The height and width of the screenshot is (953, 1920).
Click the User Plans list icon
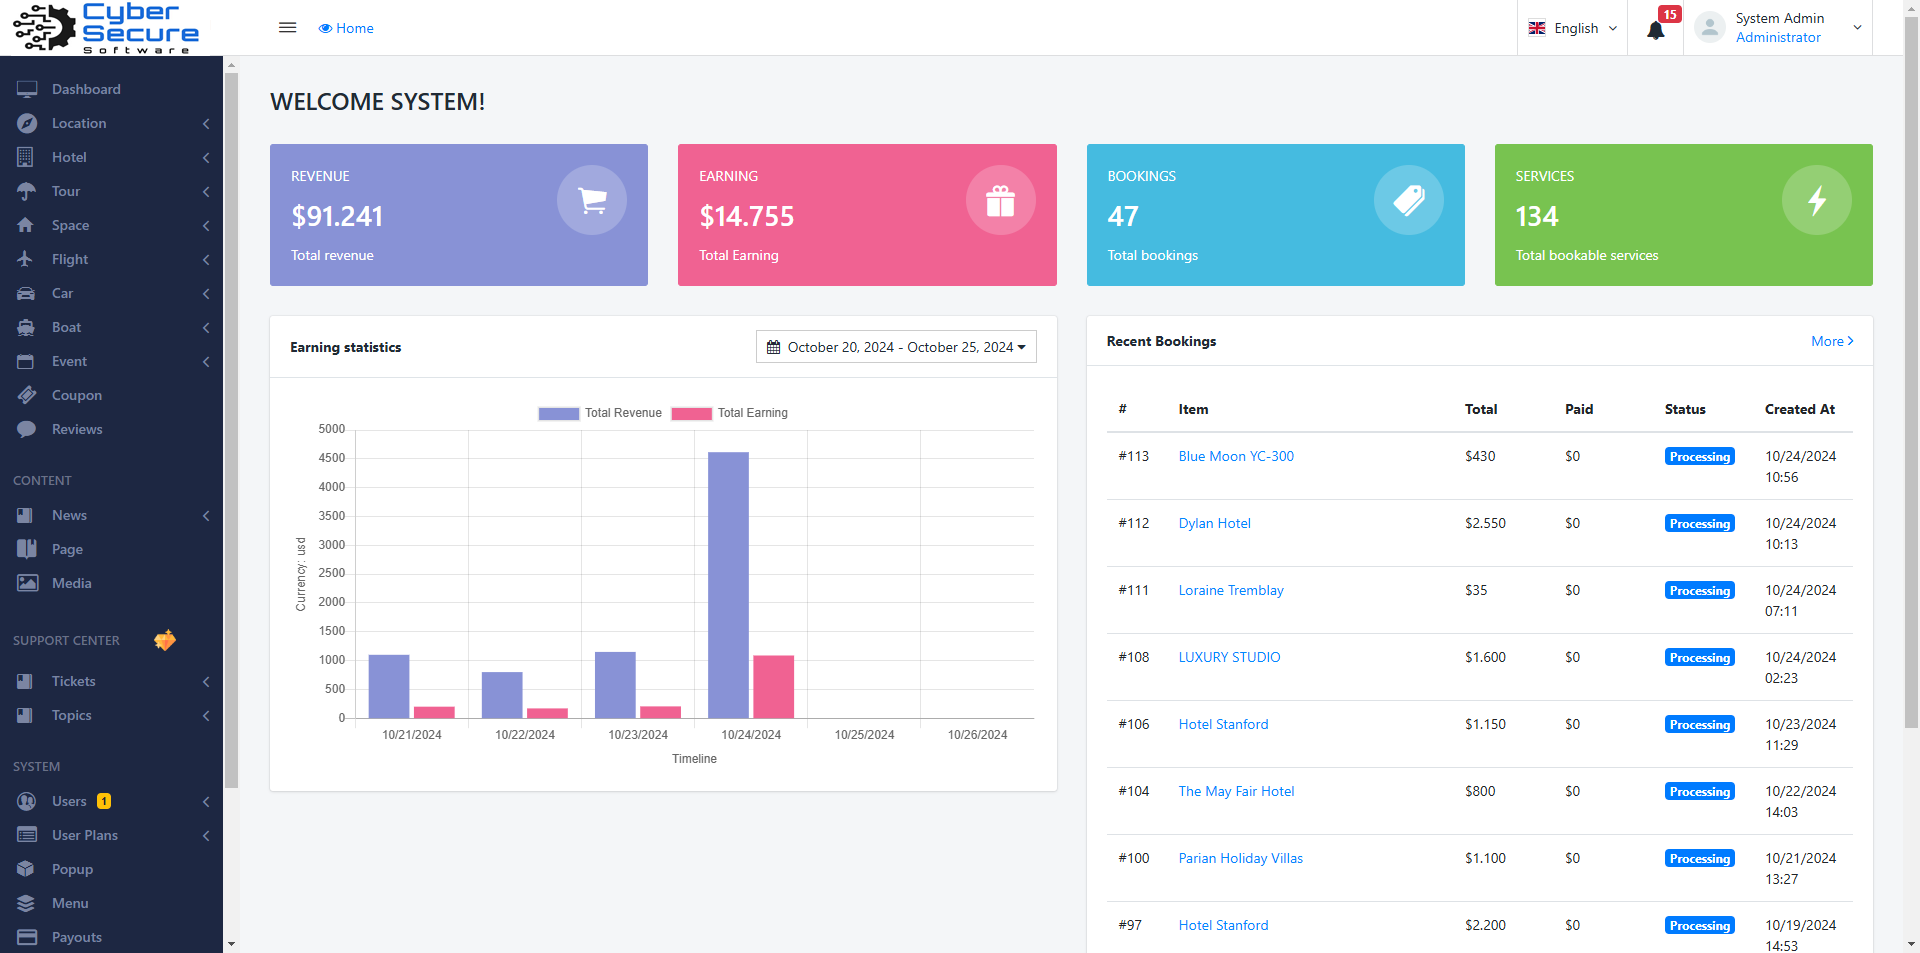point(27,835)
